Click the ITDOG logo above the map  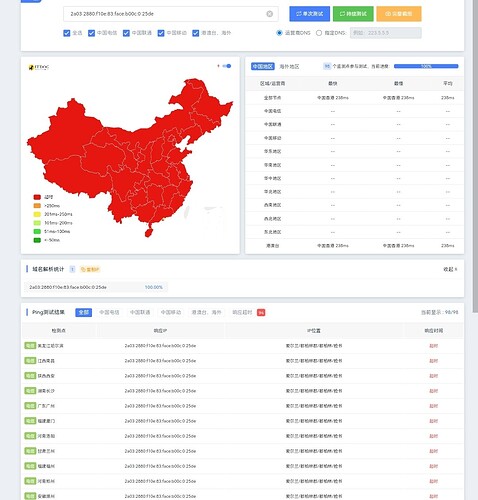click(39, 67)
